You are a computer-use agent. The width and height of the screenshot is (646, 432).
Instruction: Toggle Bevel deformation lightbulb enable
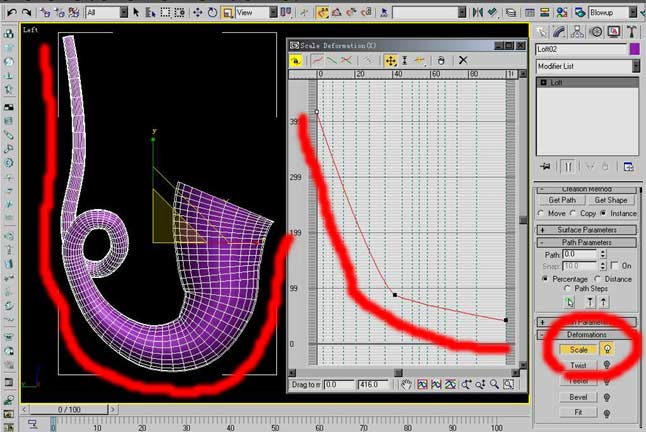[606, 397]
